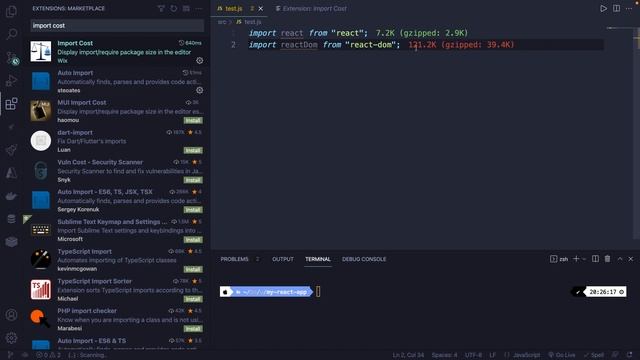Run the code with the play icon
Viewport: 640px width, 360px height.
click(x=603, y=9)
